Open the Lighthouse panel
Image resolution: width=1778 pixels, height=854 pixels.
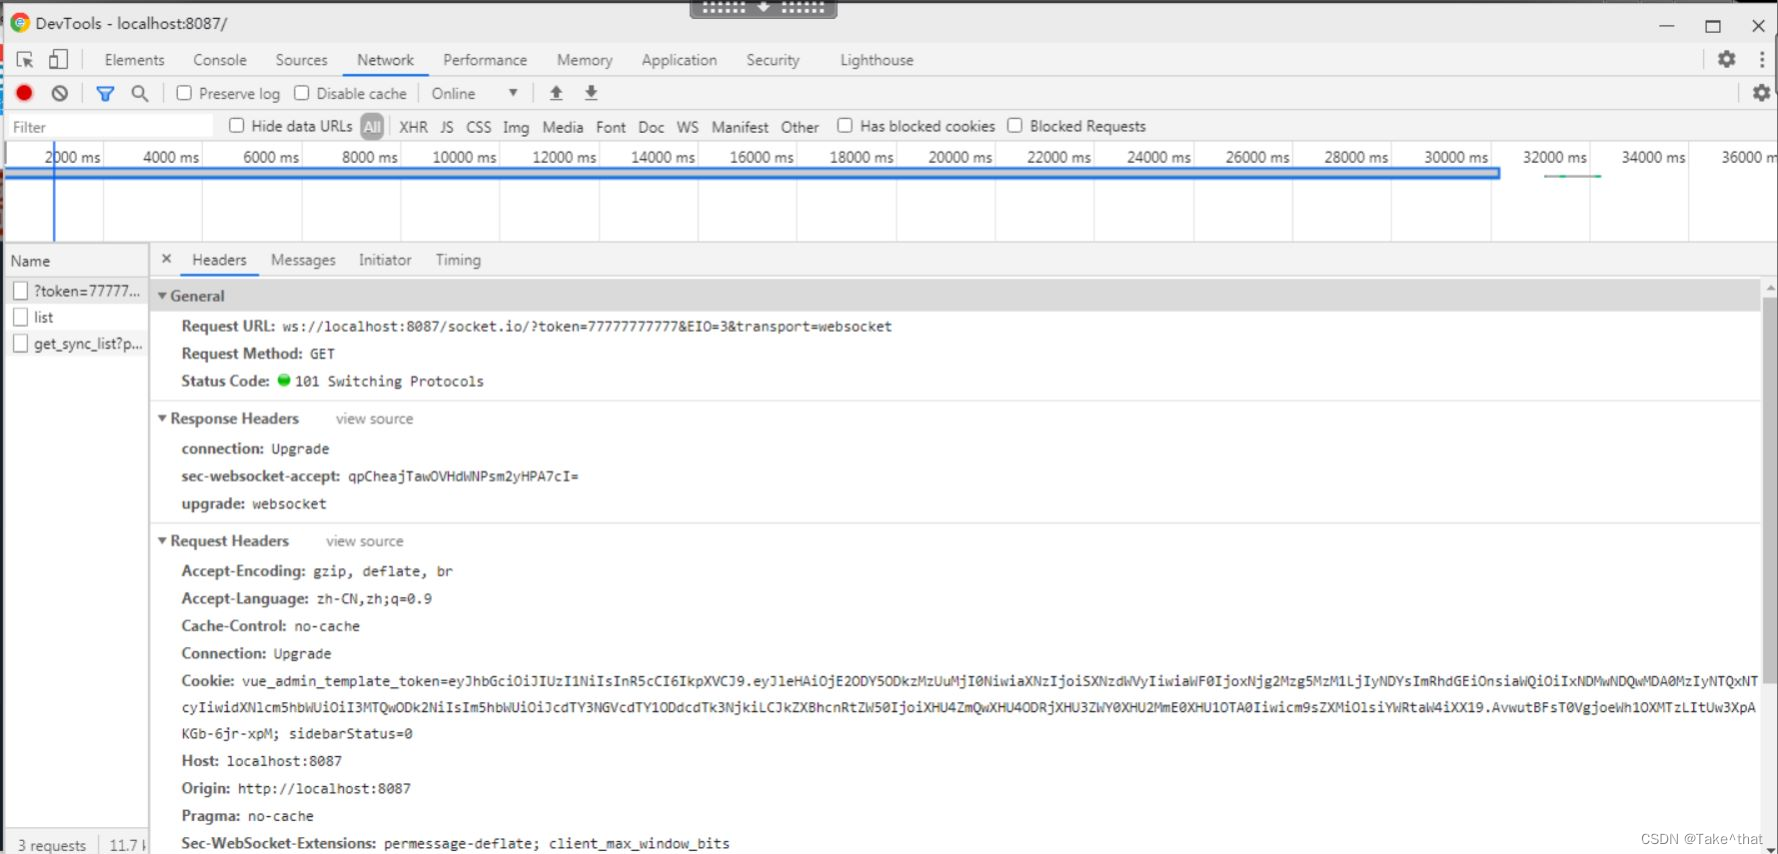(877, 60)
